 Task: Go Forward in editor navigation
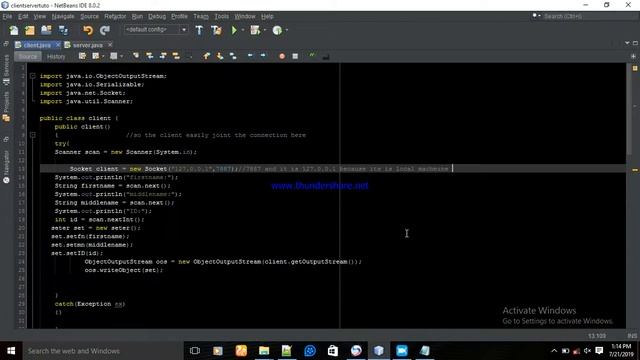[x=114, y=56]
